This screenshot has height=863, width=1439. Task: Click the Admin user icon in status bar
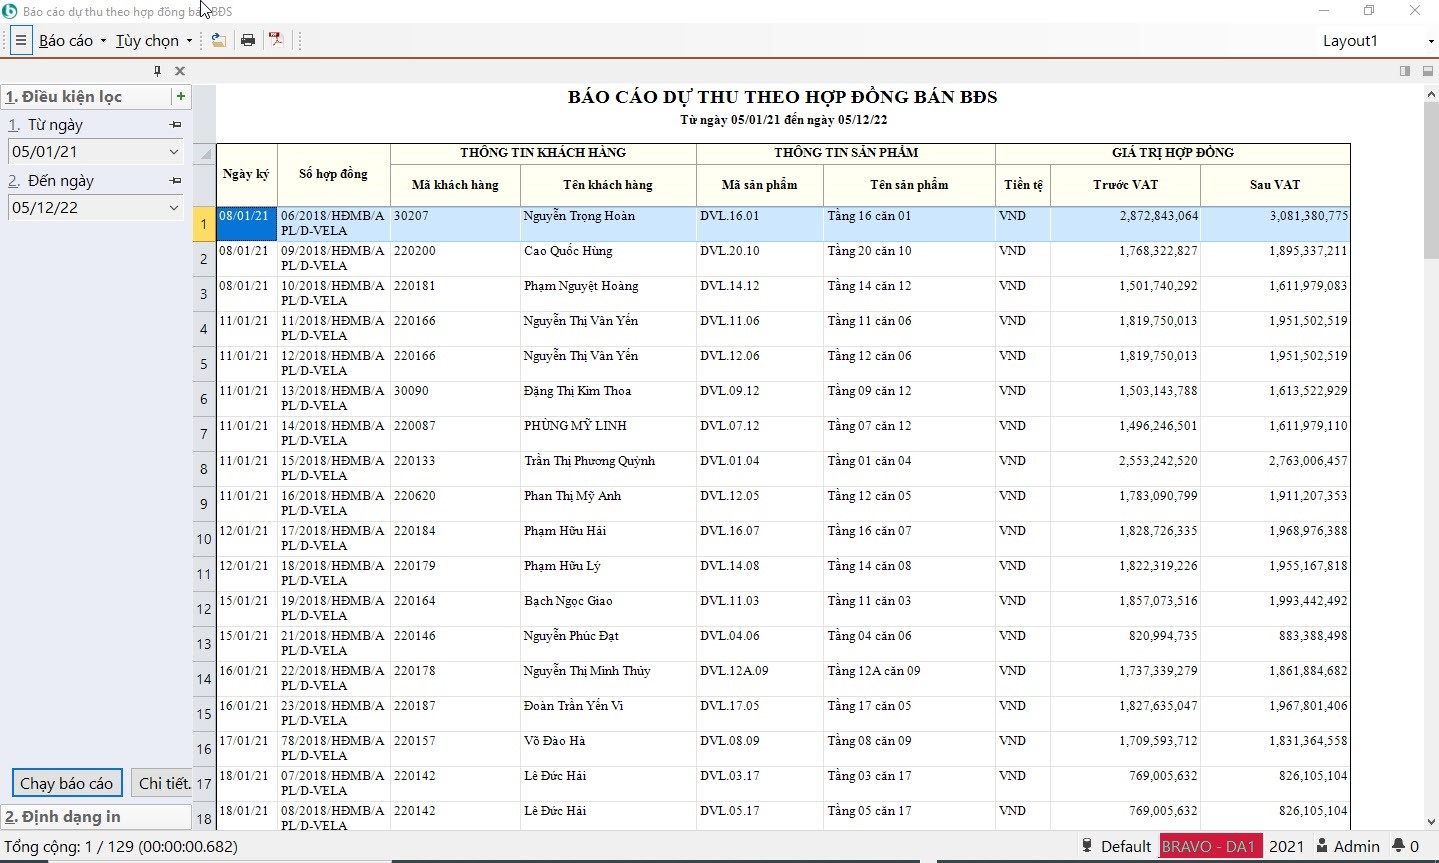click(x=1322, y=847)
